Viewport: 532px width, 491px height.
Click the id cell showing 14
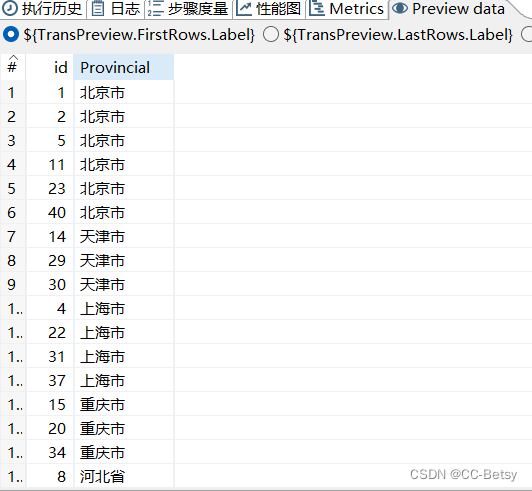(x=50, y=237)
